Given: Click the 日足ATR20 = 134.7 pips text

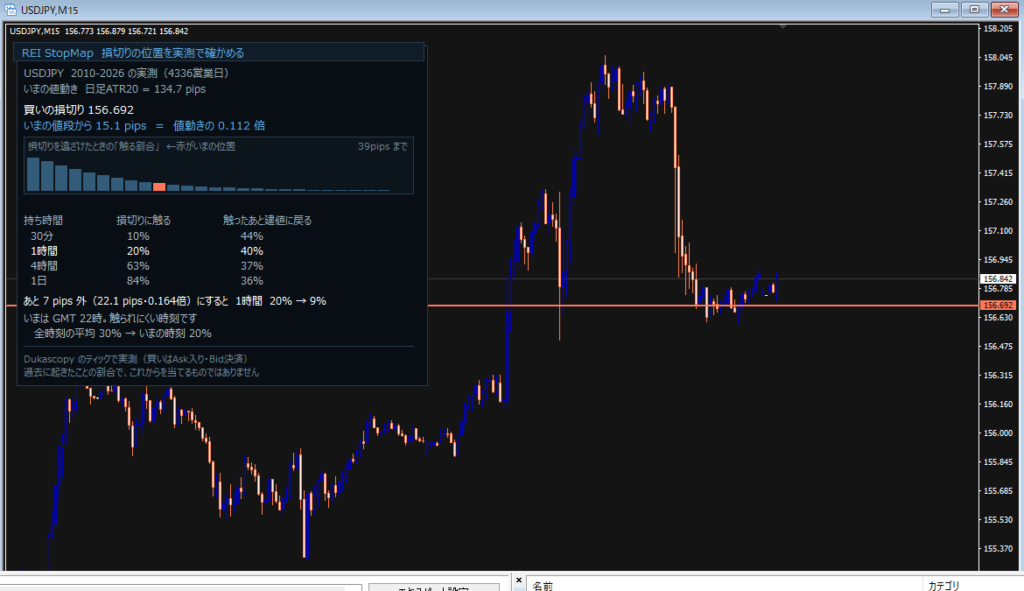Looking at the screenshot, I should [x=146, y=89].
